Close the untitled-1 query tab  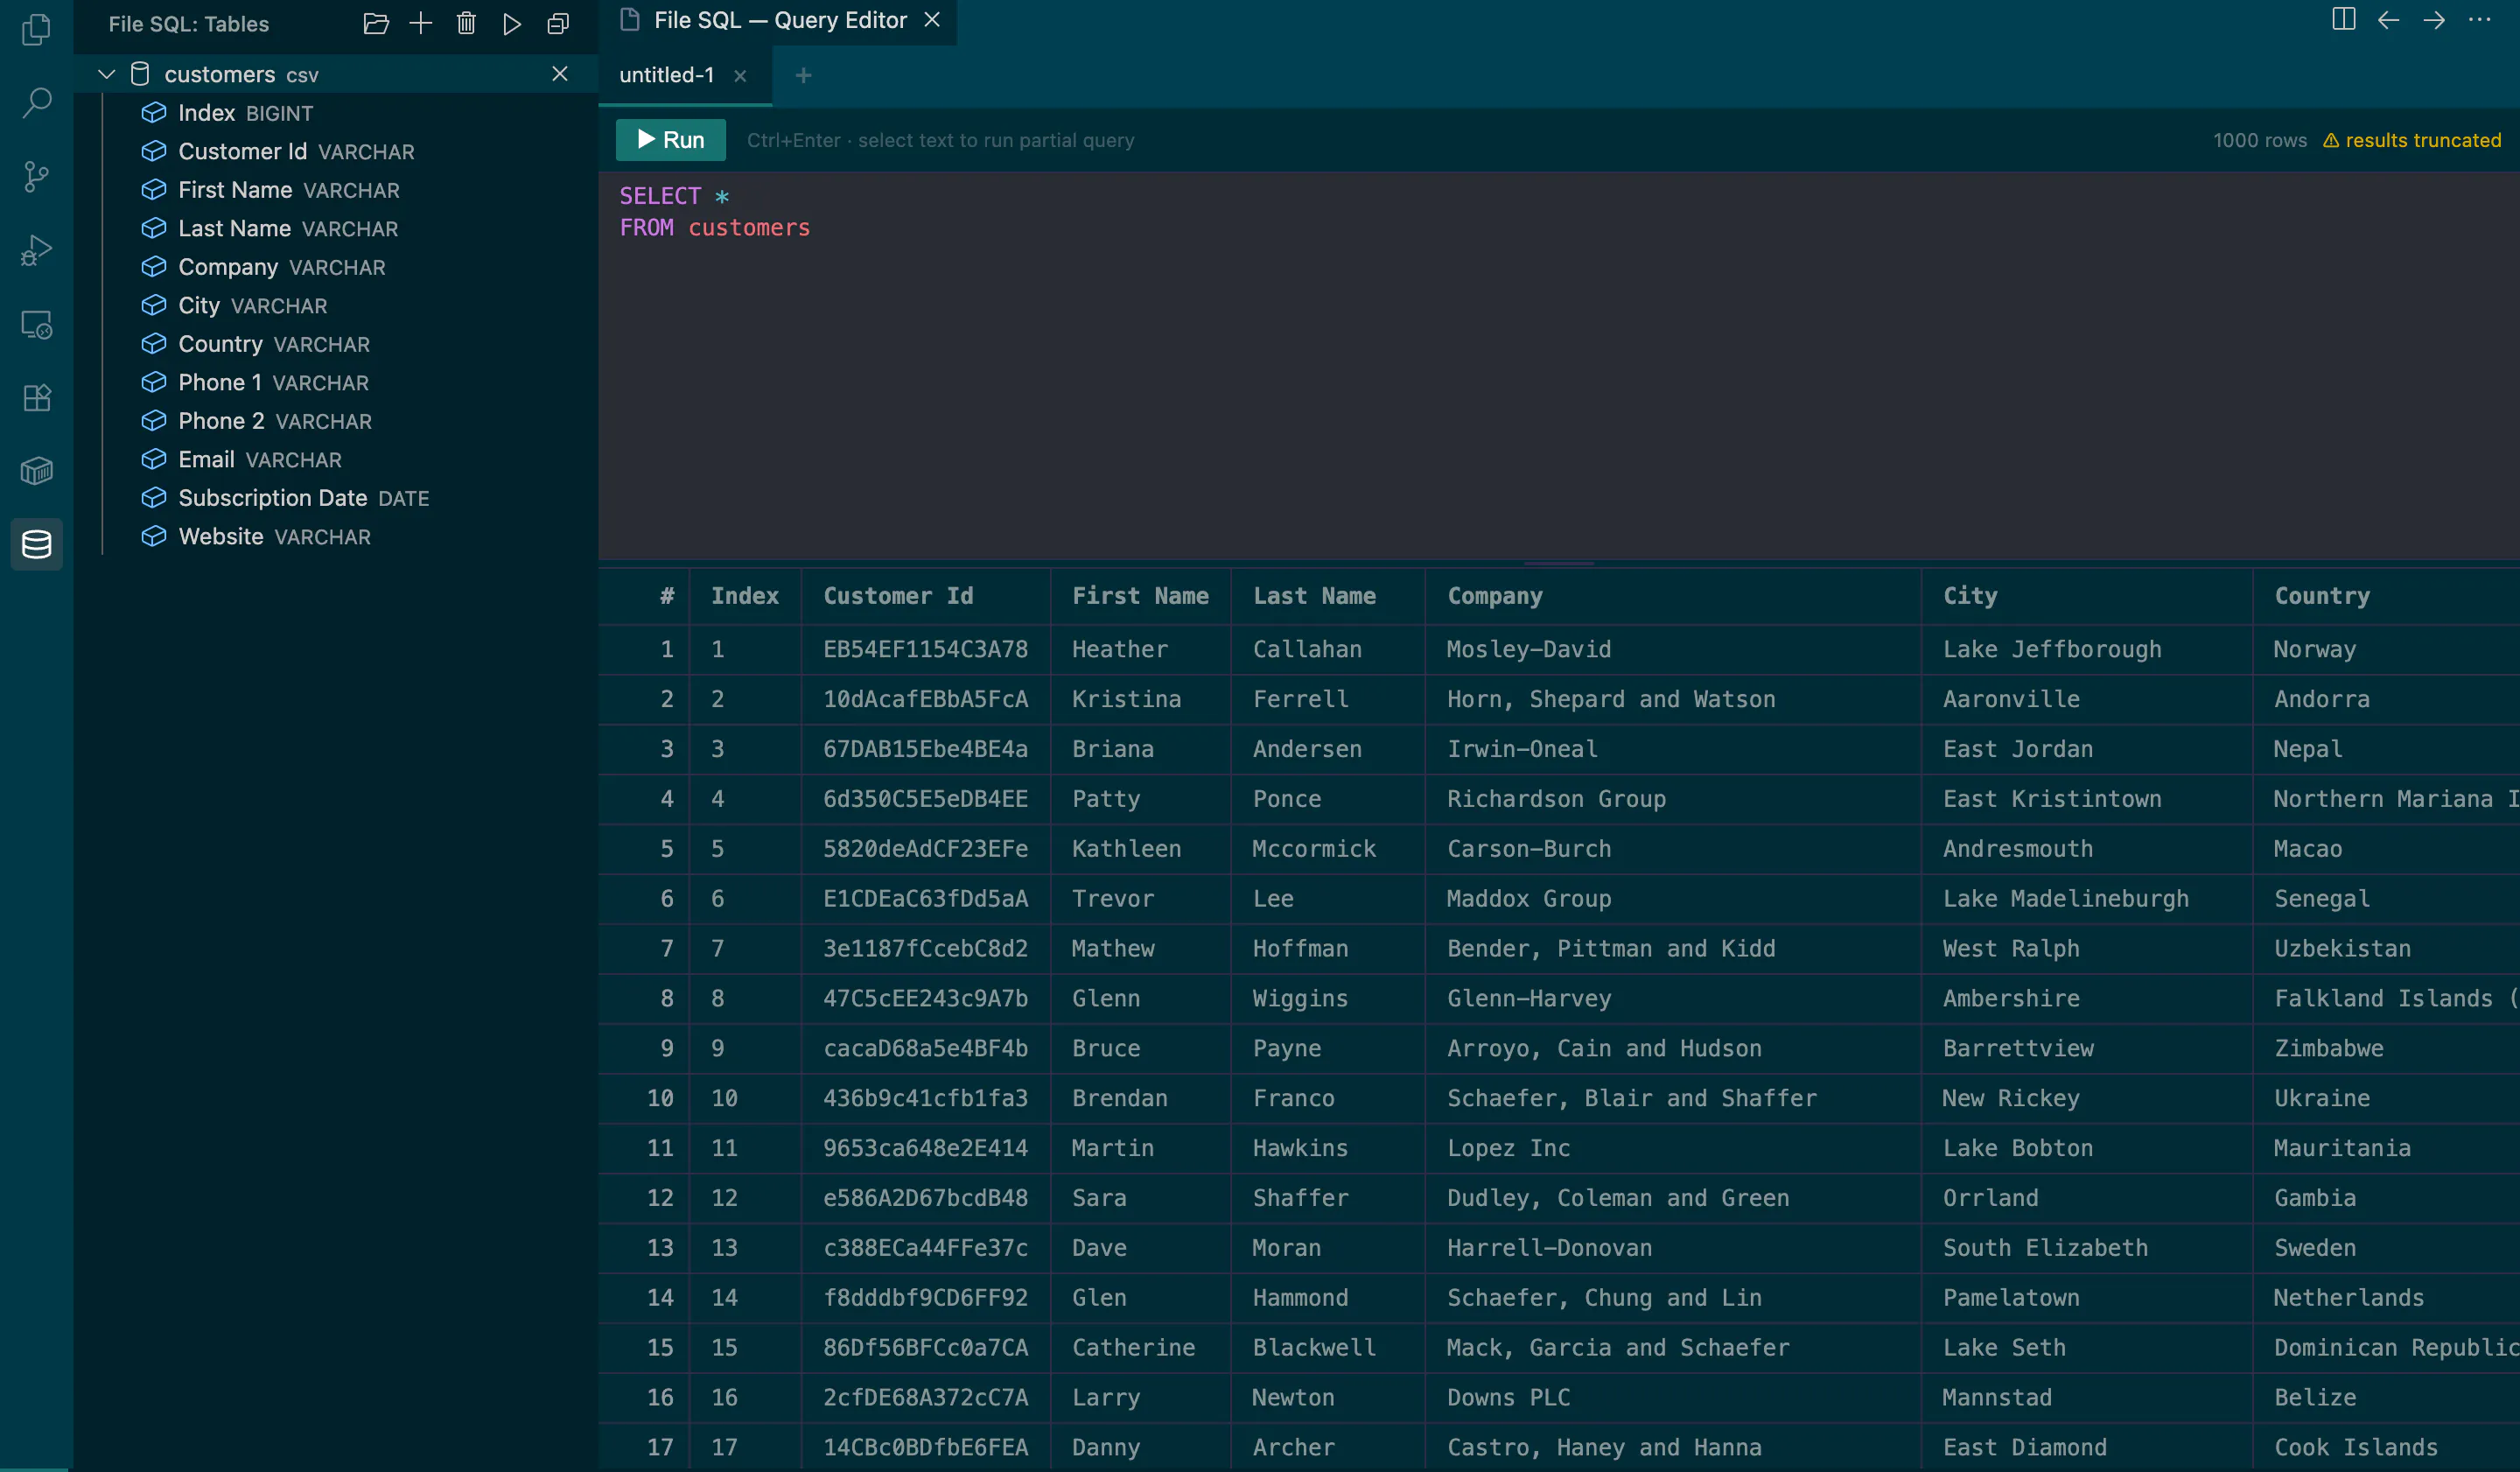pyautogui.click(x=740, y=76)
